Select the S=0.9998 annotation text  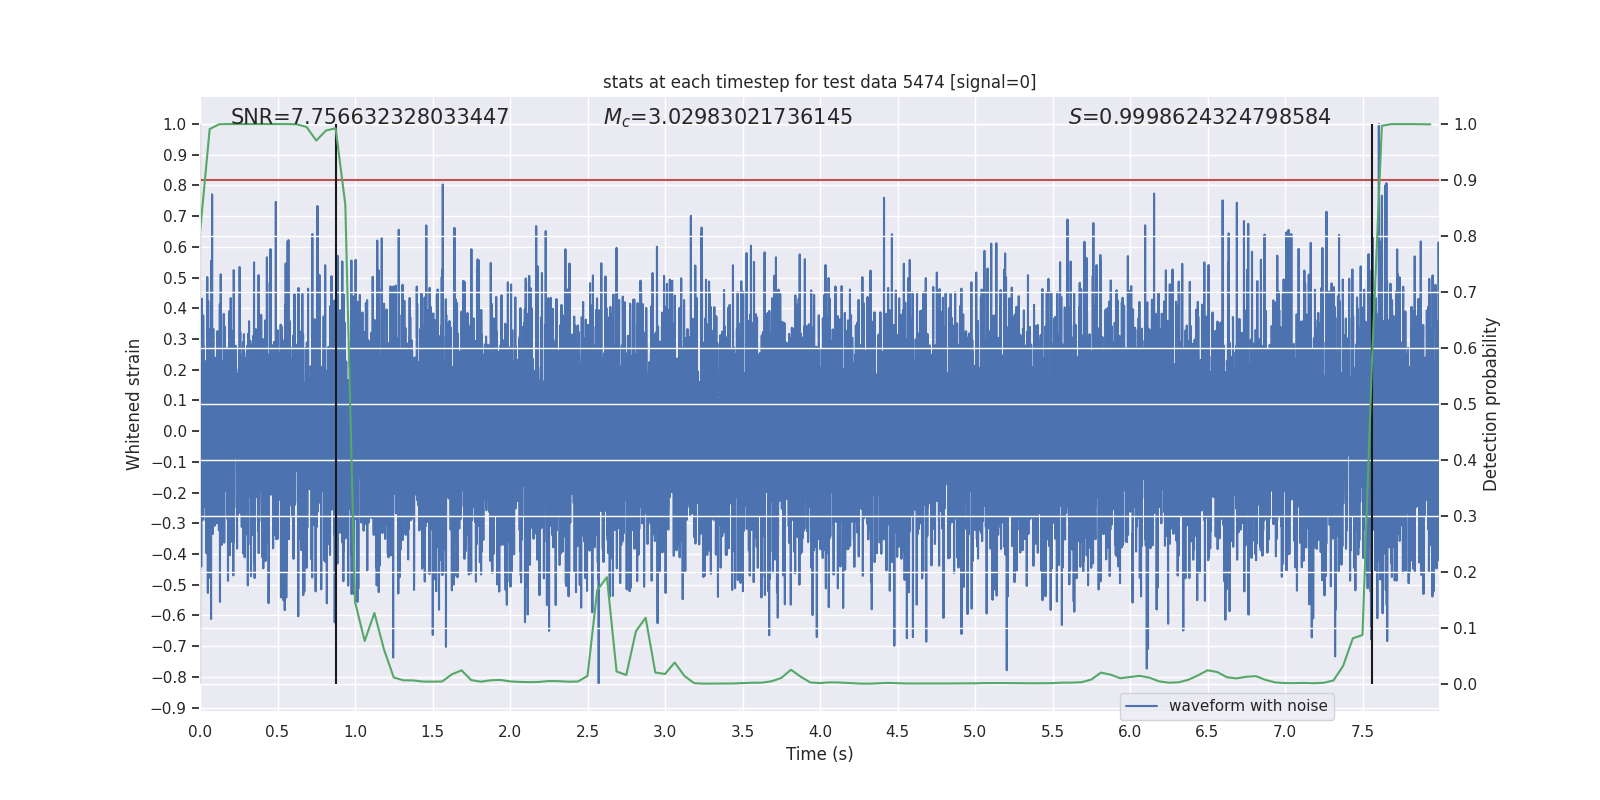pyautogui.click(x=1199, y=117)
